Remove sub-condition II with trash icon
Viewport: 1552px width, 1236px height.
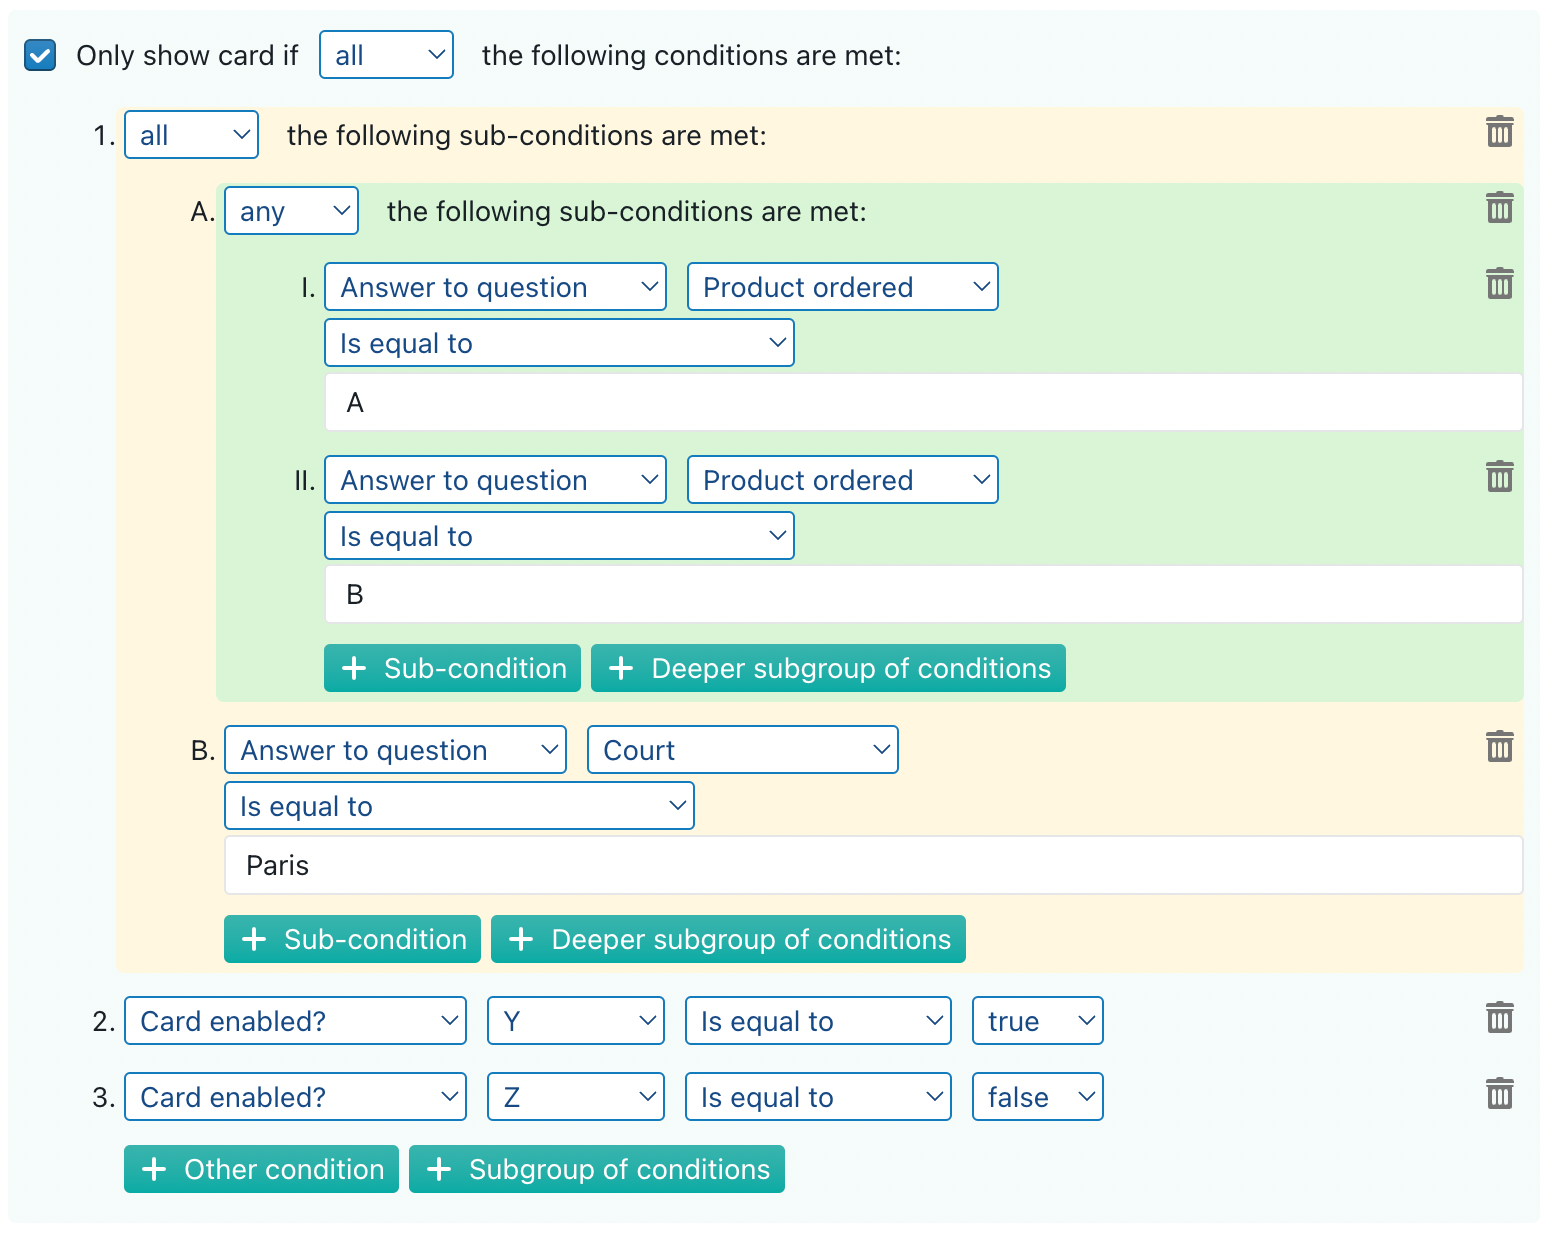(x=1499, y=477)
